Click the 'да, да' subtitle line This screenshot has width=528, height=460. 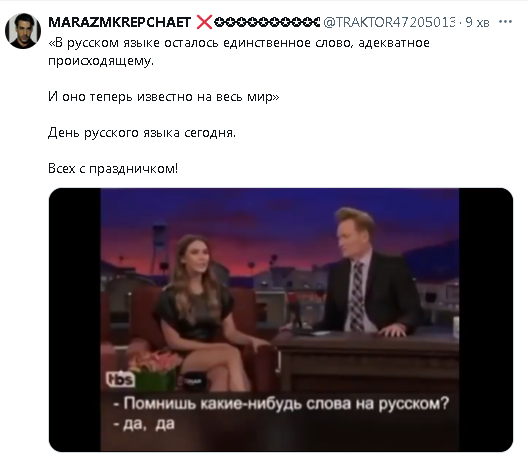[x=144, y=425]
